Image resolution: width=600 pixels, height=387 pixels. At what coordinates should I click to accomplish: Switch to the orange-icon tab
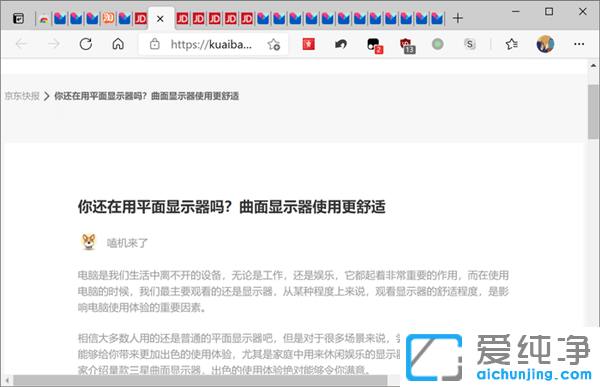(108, 18)
